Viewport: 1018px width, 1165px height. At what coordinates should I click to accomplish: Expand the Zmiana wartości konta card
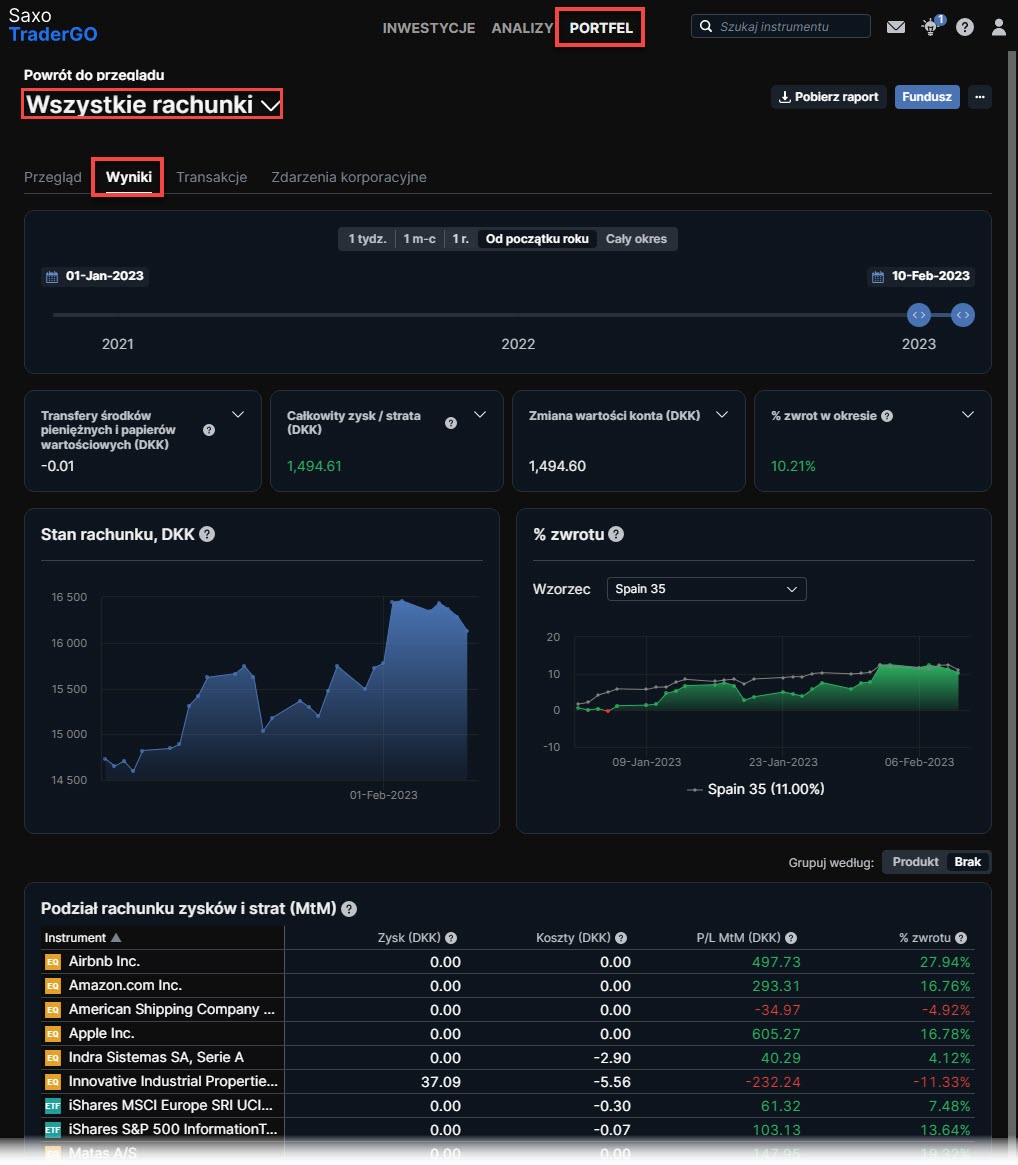tap(722, 415)
